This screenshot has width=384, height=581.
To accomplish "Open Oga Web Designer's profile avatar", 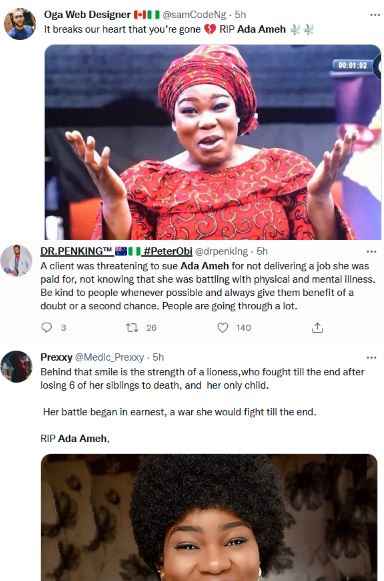I will tap(20, 24).
